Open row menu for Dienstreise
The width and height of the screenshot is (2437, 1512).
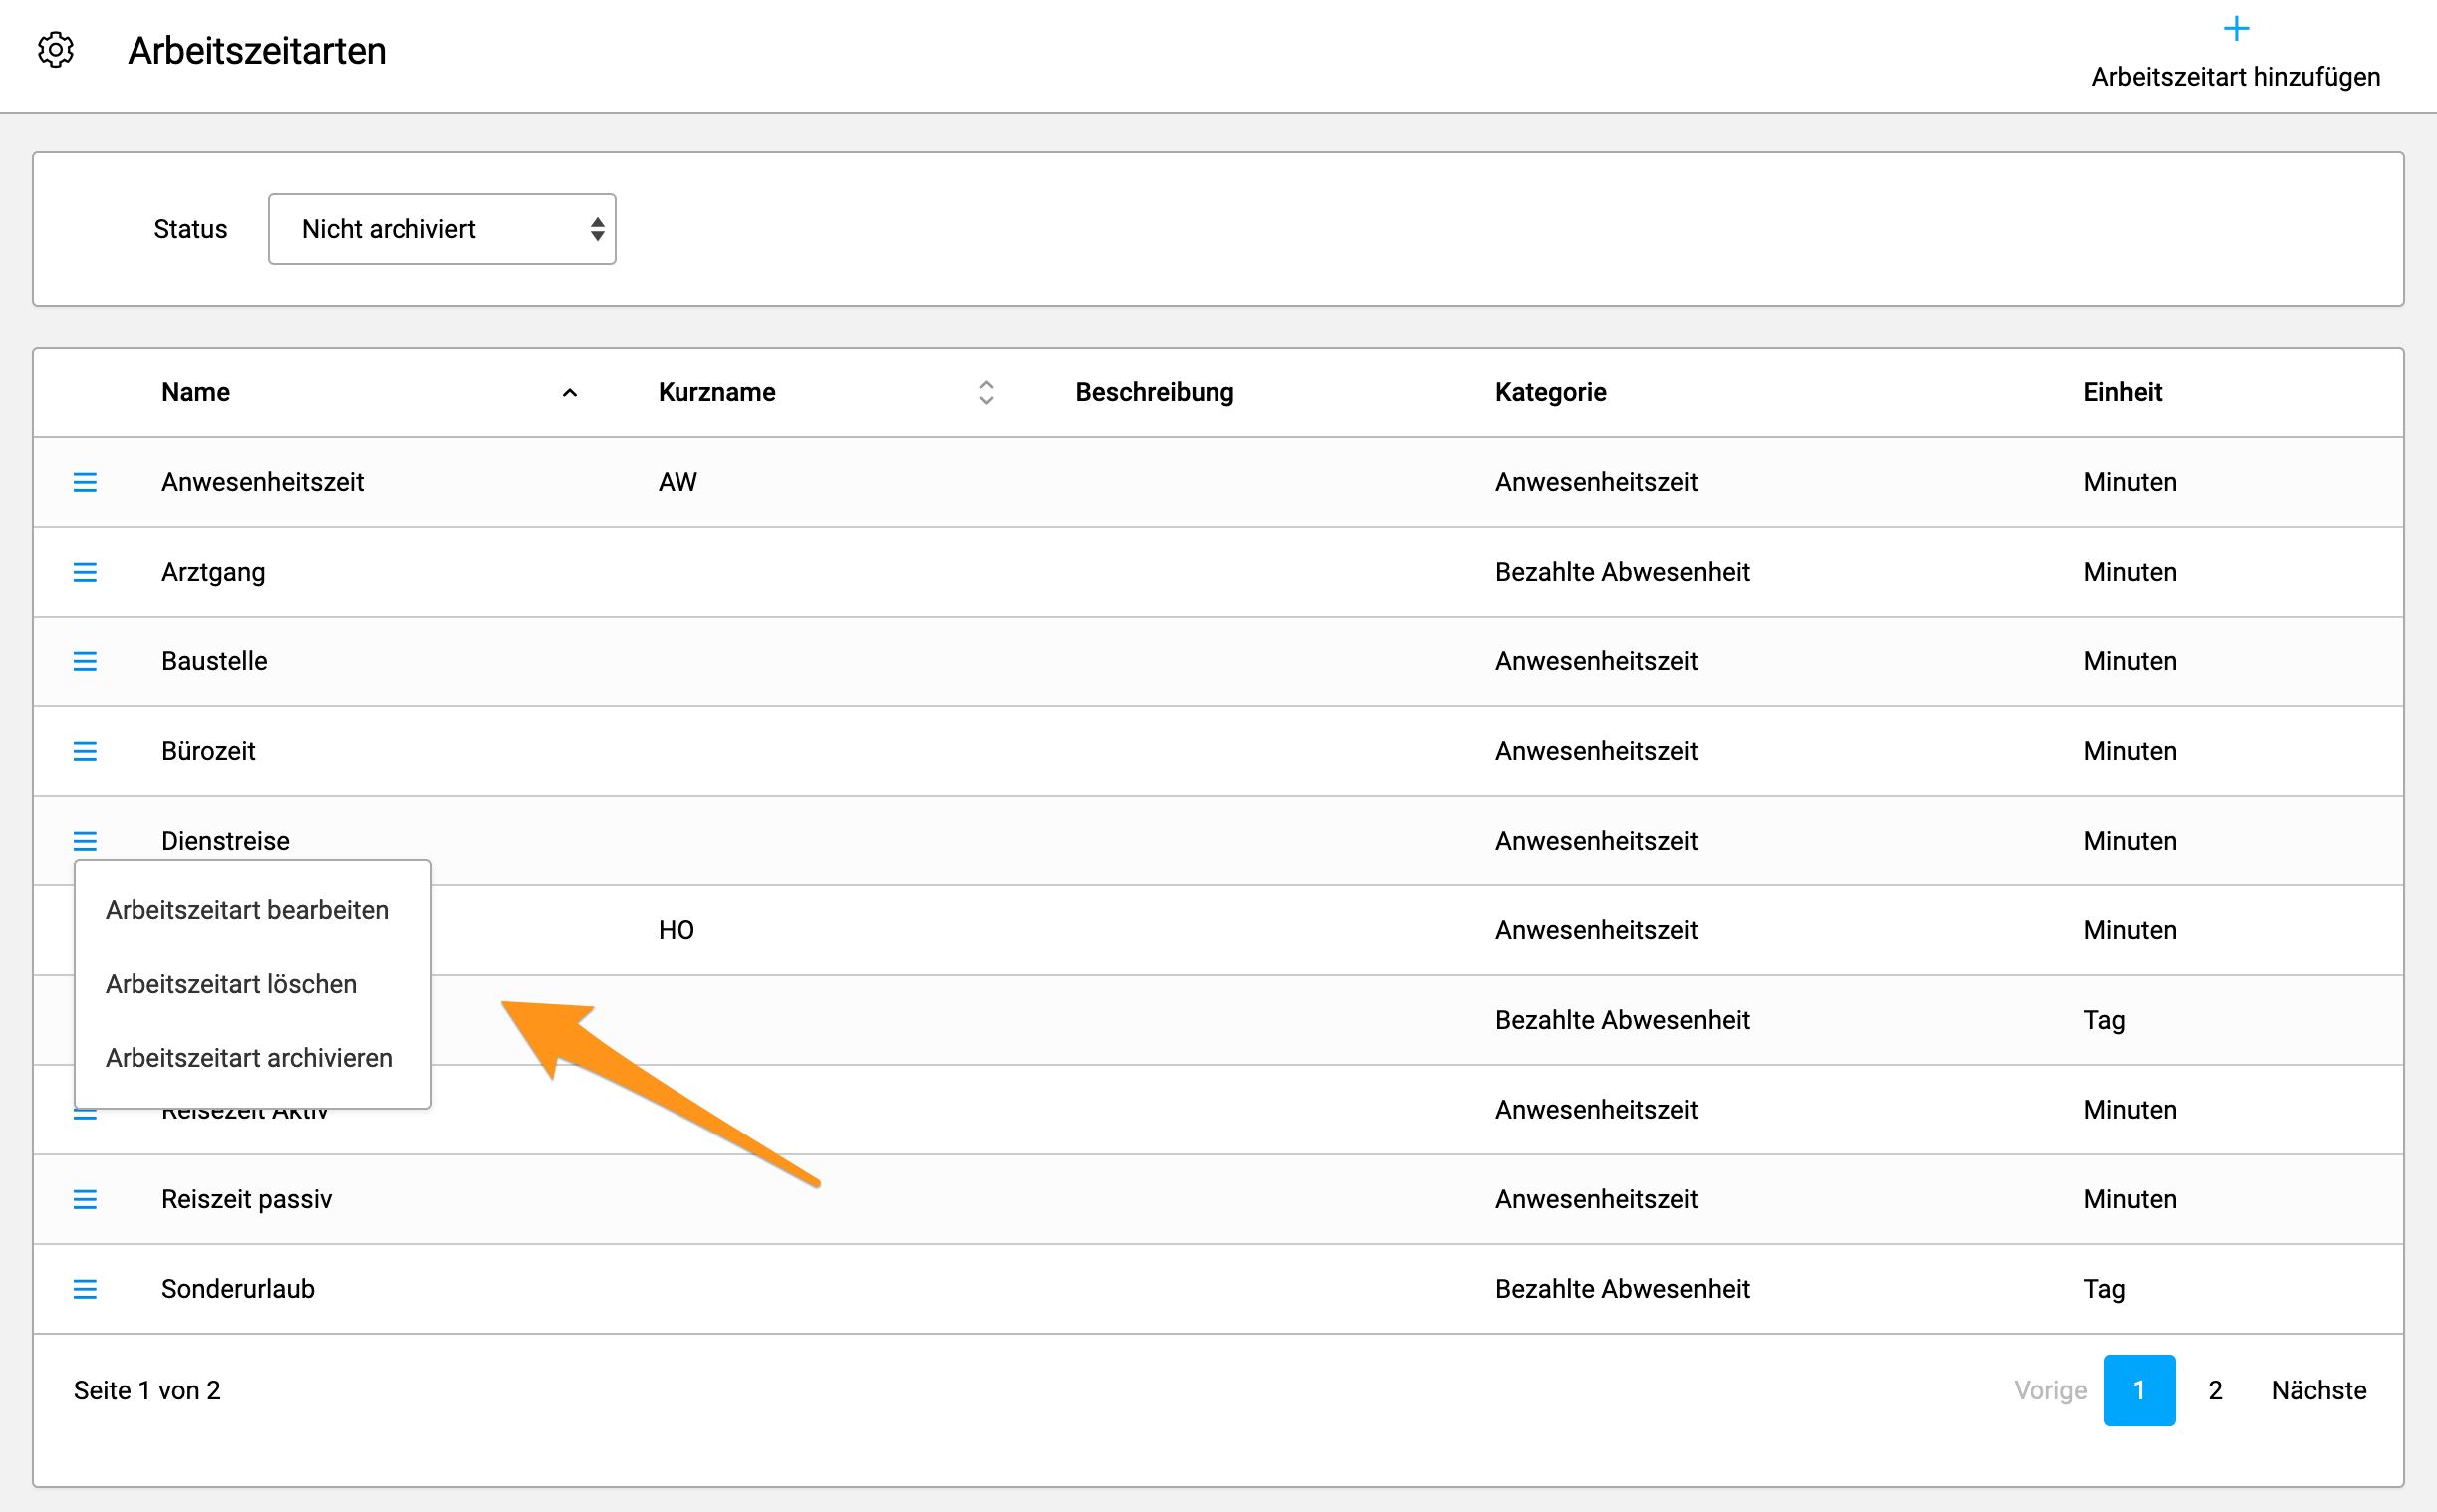(85, 841)
